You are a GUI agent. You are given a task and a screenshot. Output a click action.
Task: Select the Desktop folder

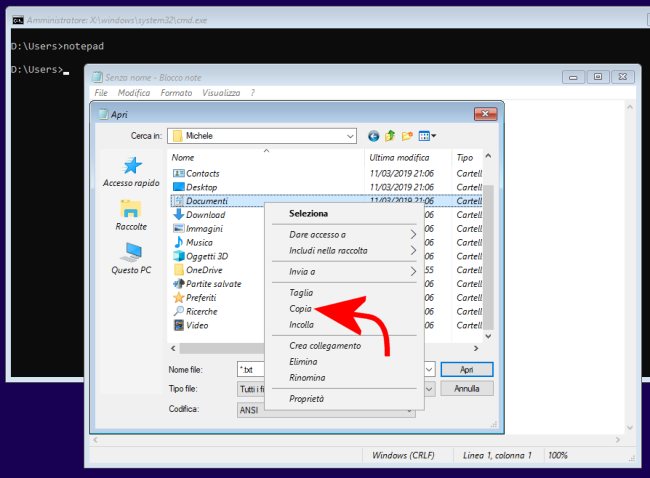click(201, 187)
